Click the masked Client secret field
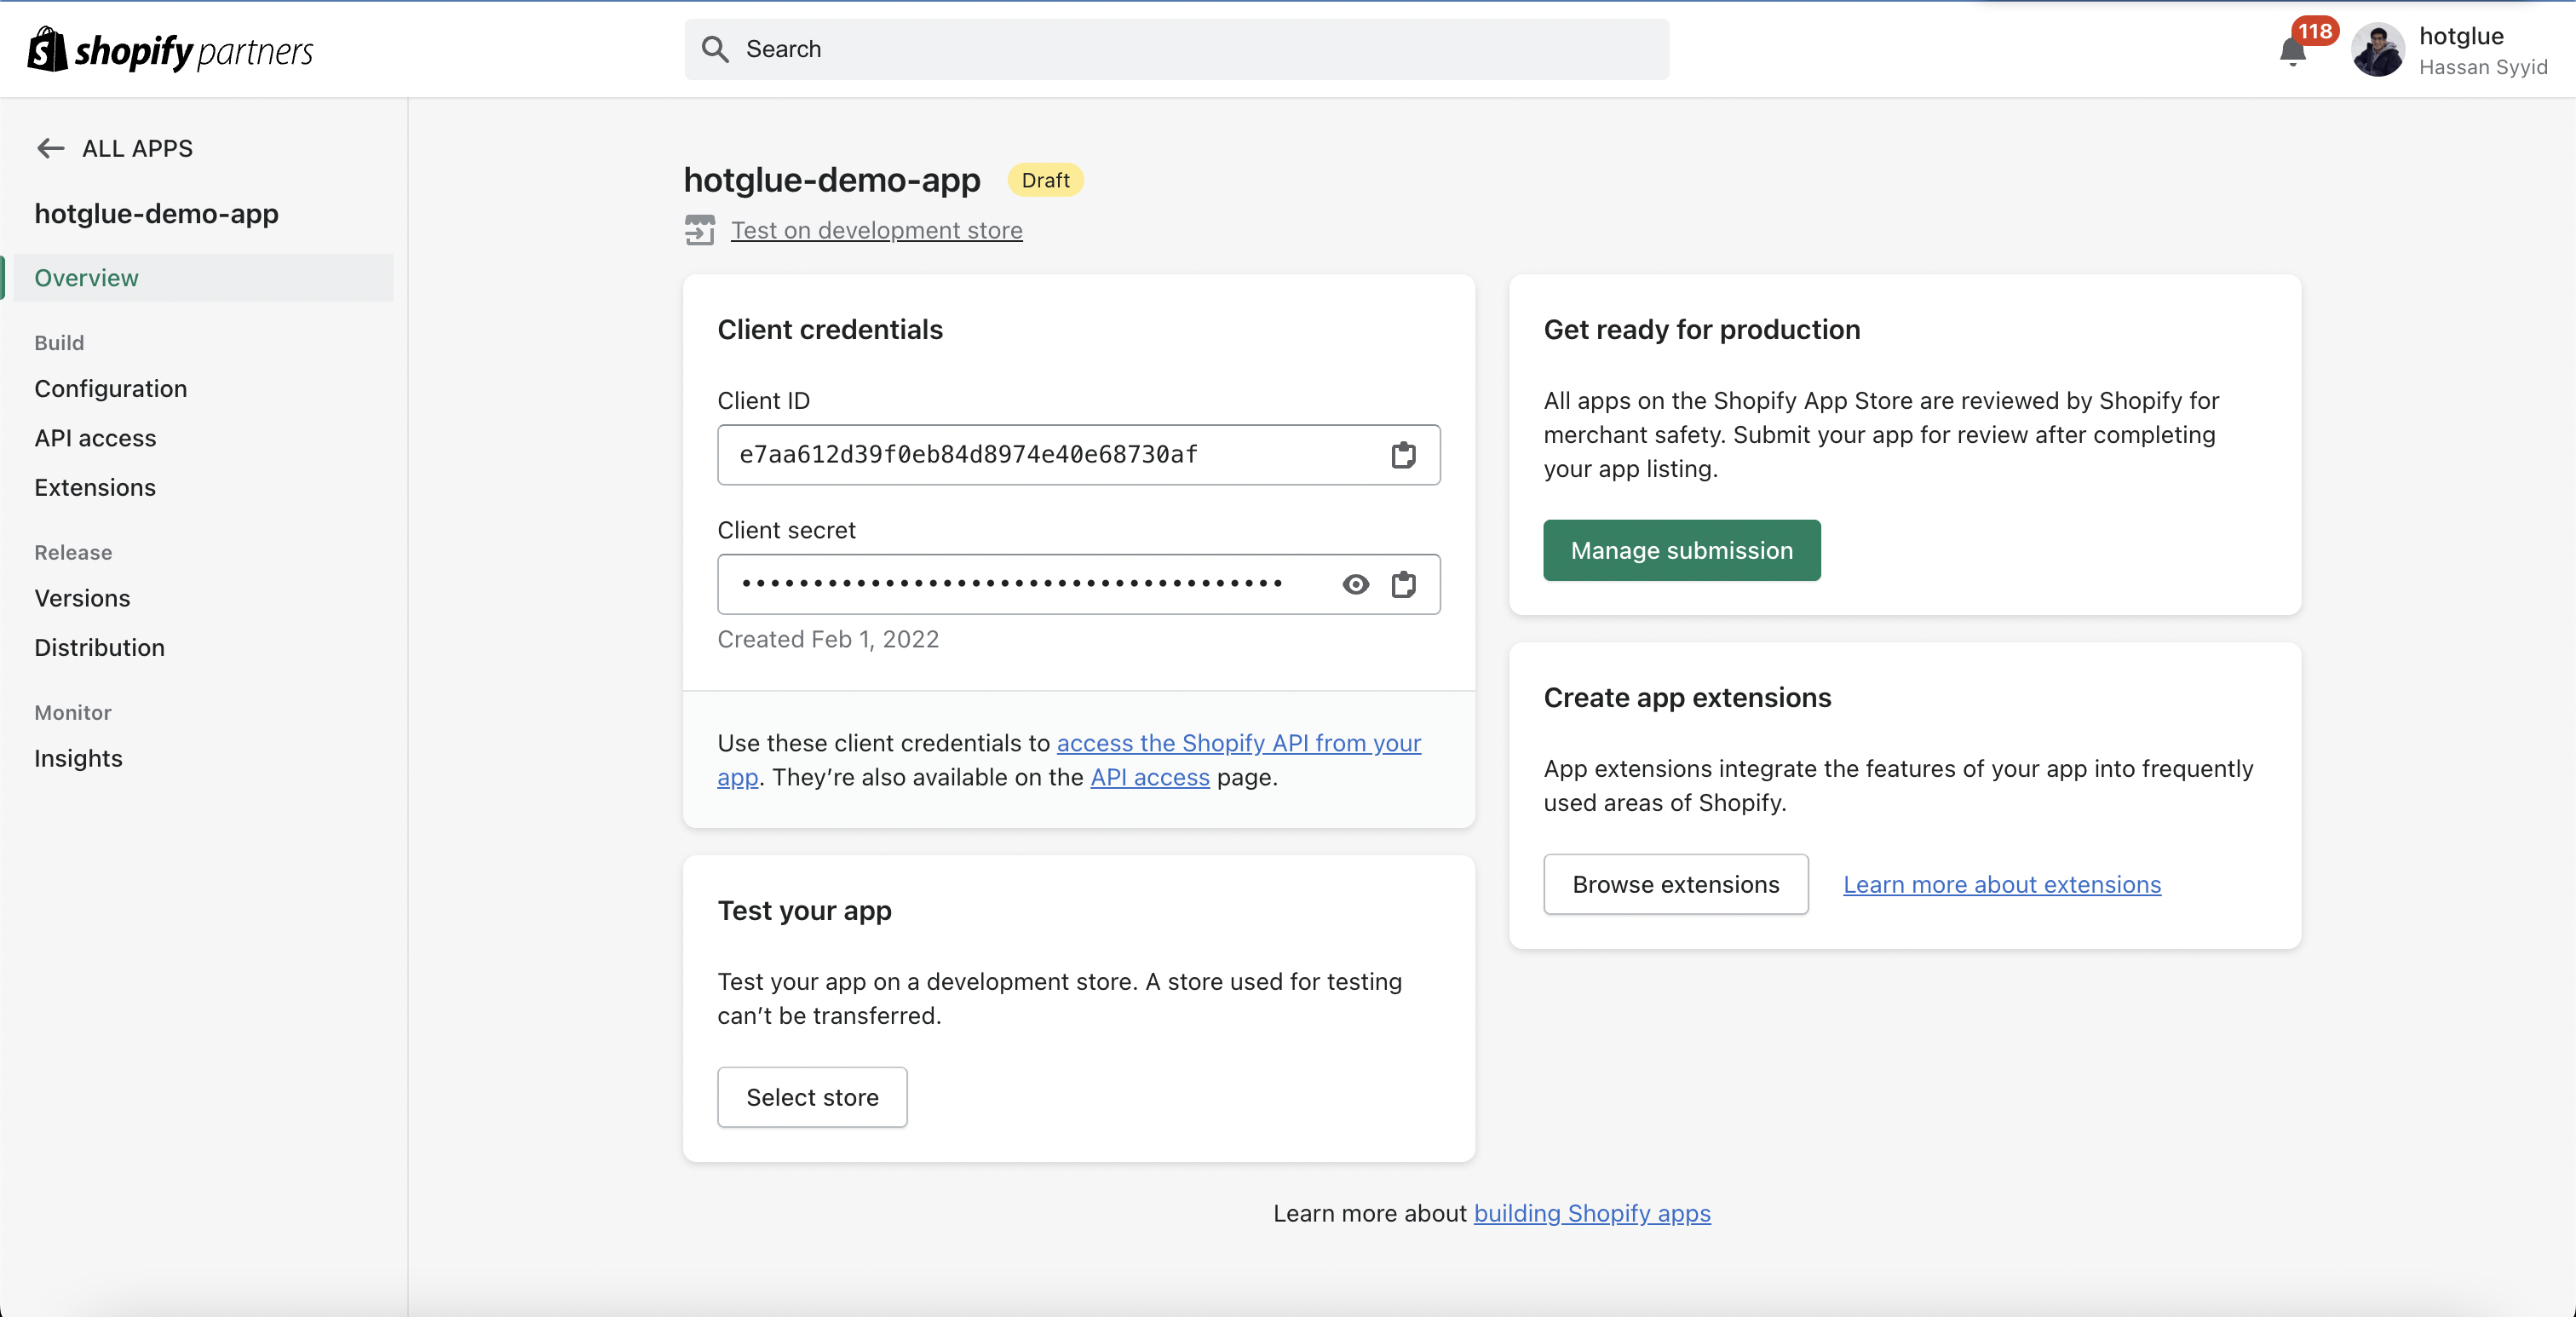Screen dimensions: 2576x1317 click(1078, 584)
